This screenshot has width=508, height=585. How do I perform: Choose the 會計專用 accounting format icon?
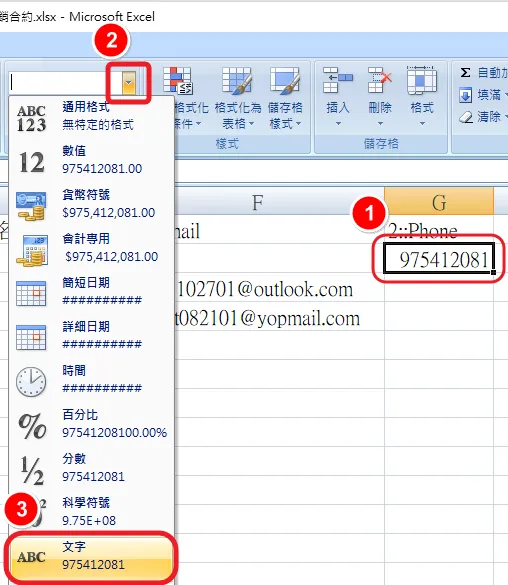(31, 250)
